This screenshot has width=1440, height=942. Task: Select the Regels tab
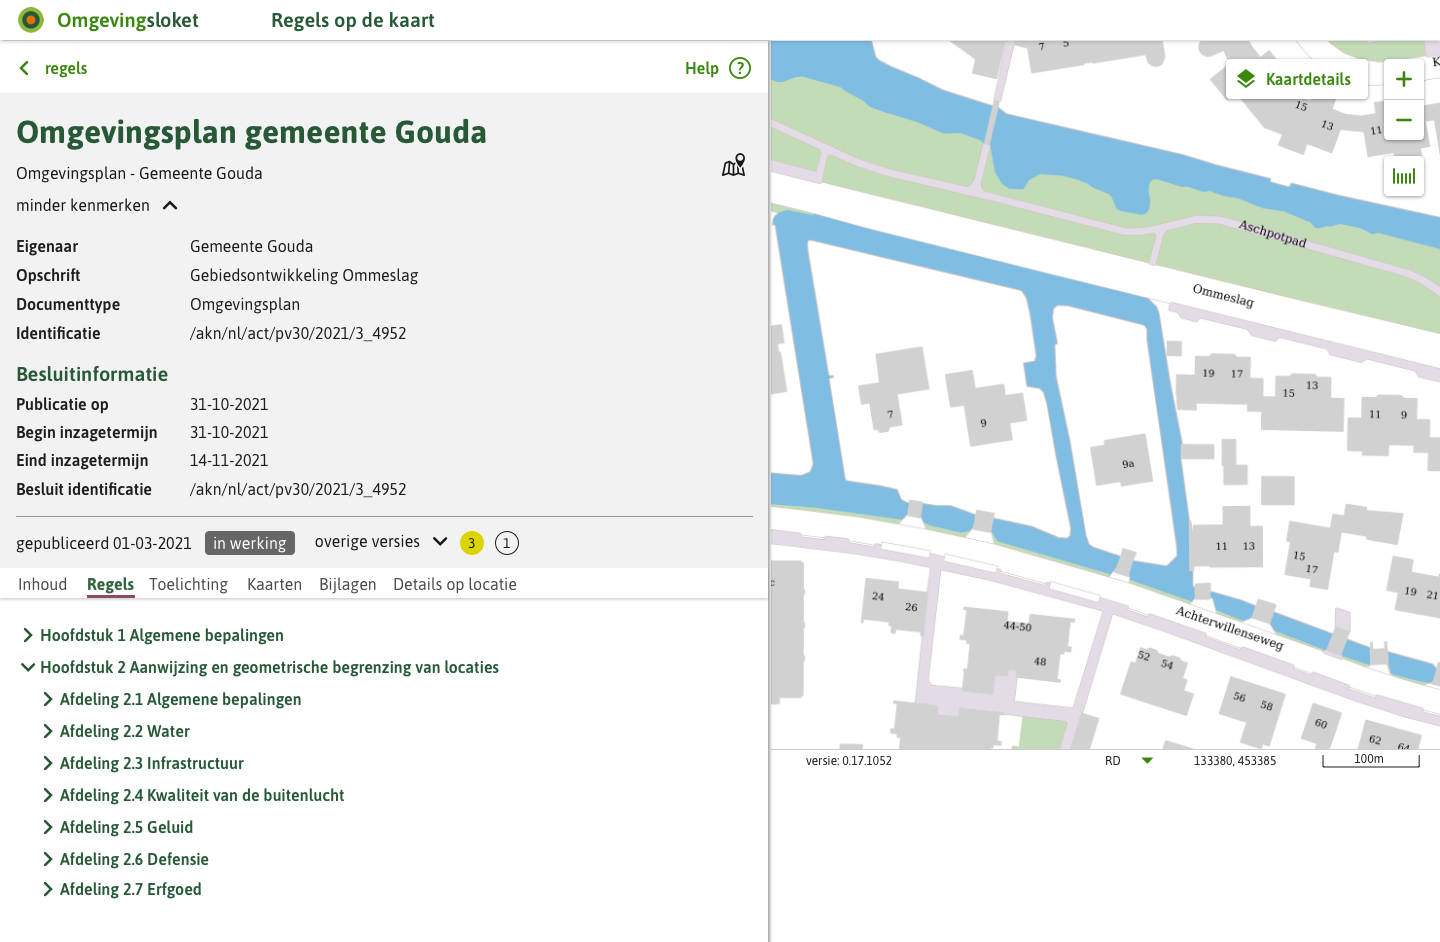[110, 584]
